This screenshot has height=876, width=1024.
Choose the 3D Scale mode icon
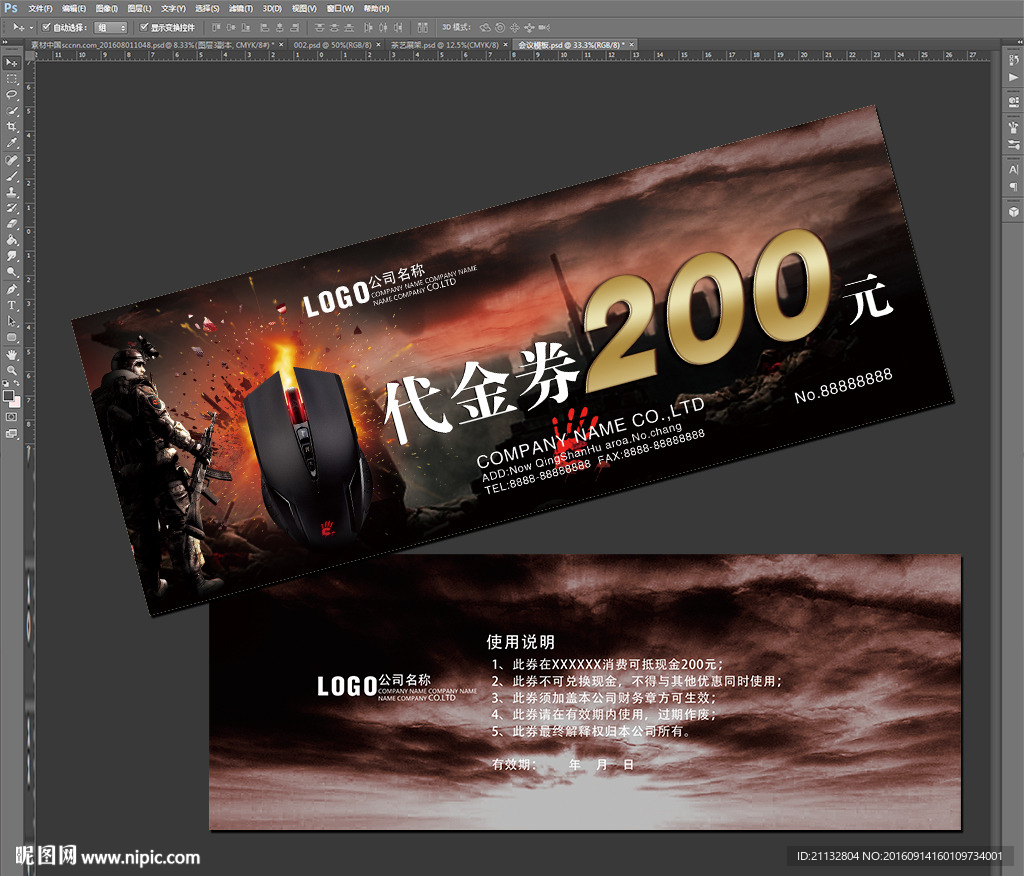click(x=544, y=27)
